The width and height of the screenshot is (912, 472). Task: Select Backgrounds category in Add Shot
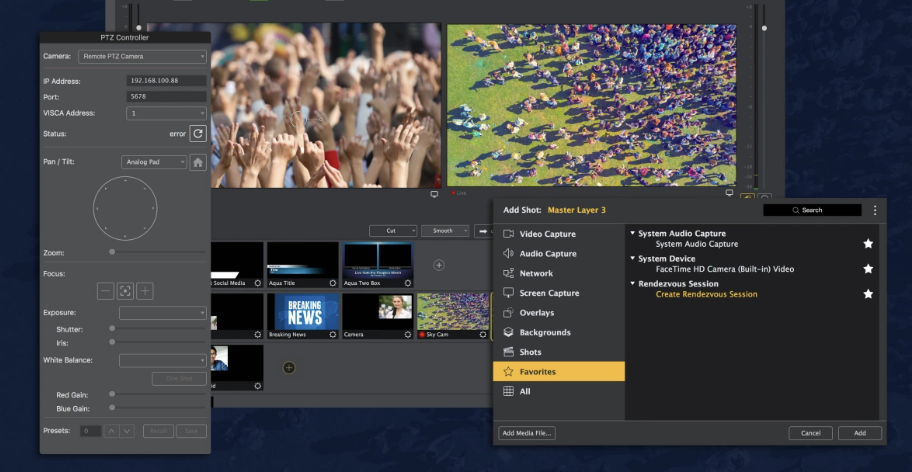tap(544, 332)
